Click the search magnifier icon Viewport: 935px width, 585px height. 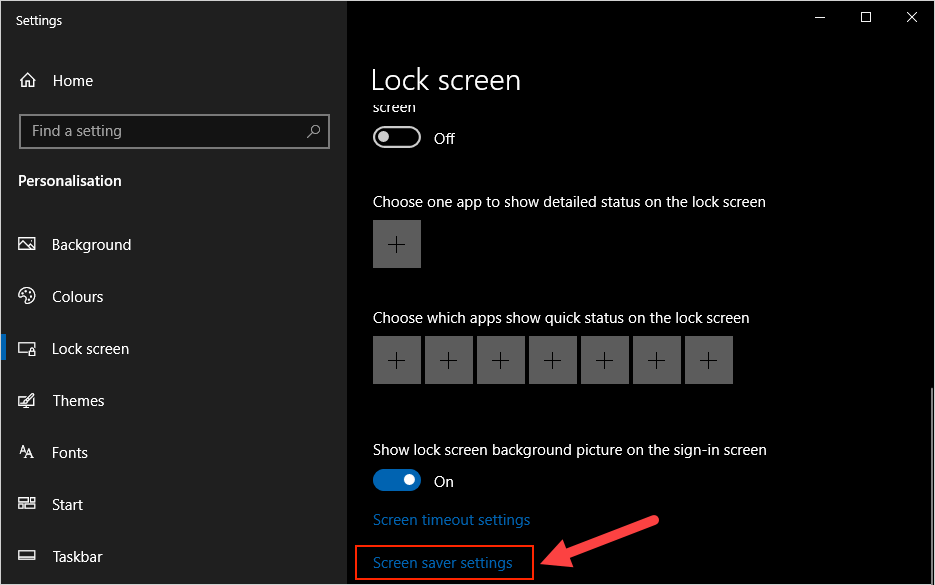tap(313, 131)
